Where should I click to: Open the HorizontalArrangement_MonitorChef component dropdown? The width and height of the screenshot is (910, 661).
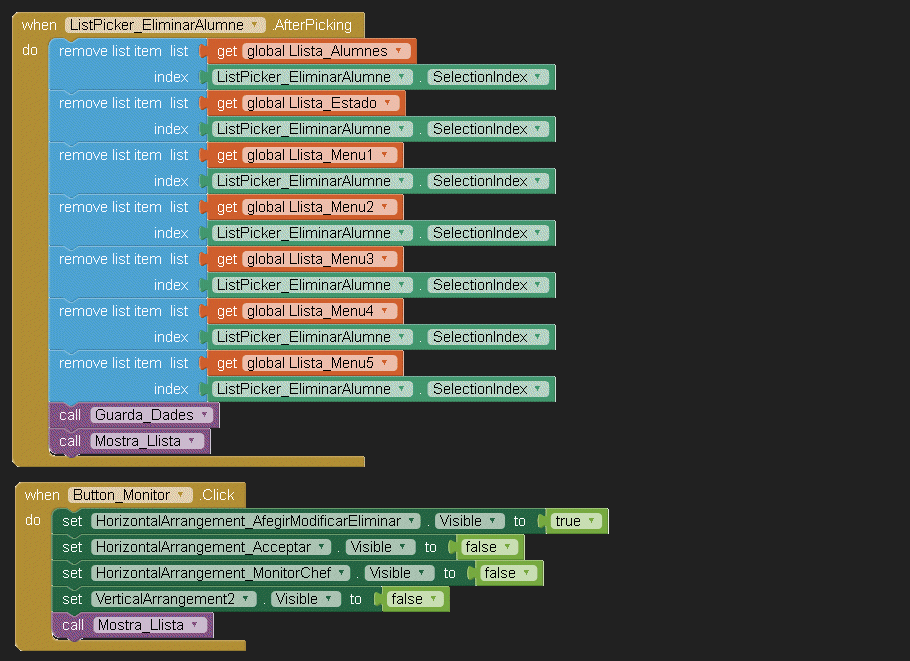[x=342, y=573]
